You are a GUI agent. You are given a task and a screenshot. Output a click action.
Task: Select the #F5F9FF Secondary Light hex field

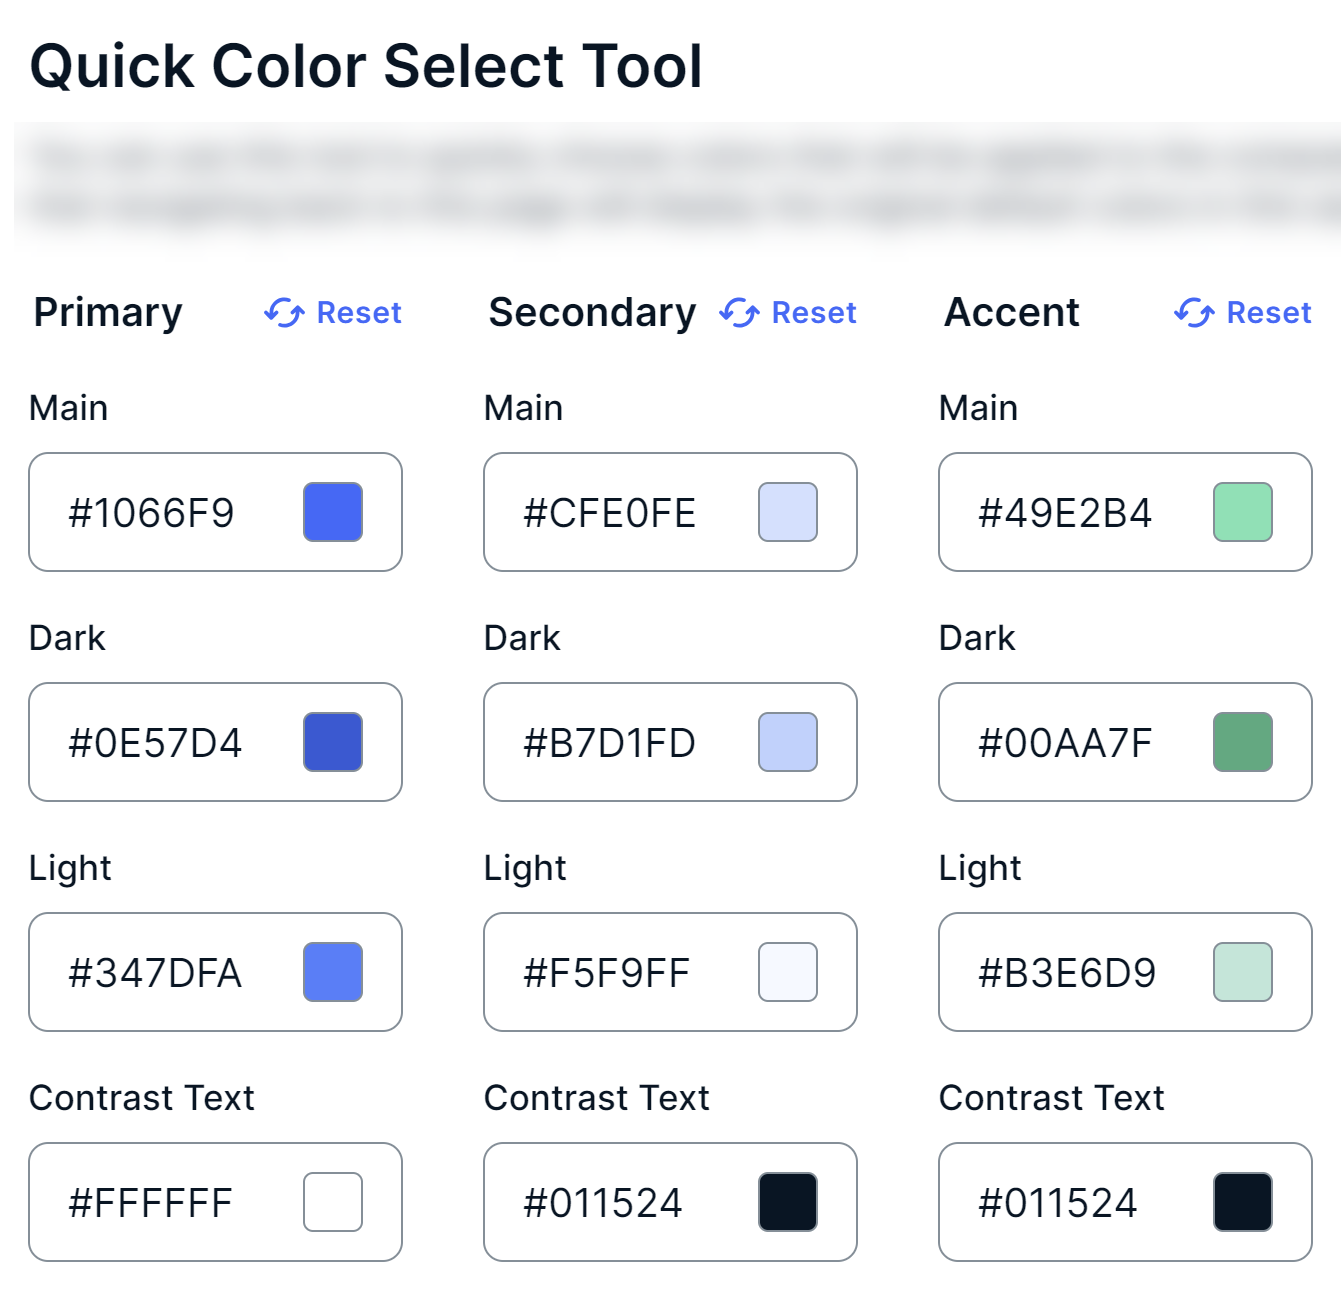[605, 972]
